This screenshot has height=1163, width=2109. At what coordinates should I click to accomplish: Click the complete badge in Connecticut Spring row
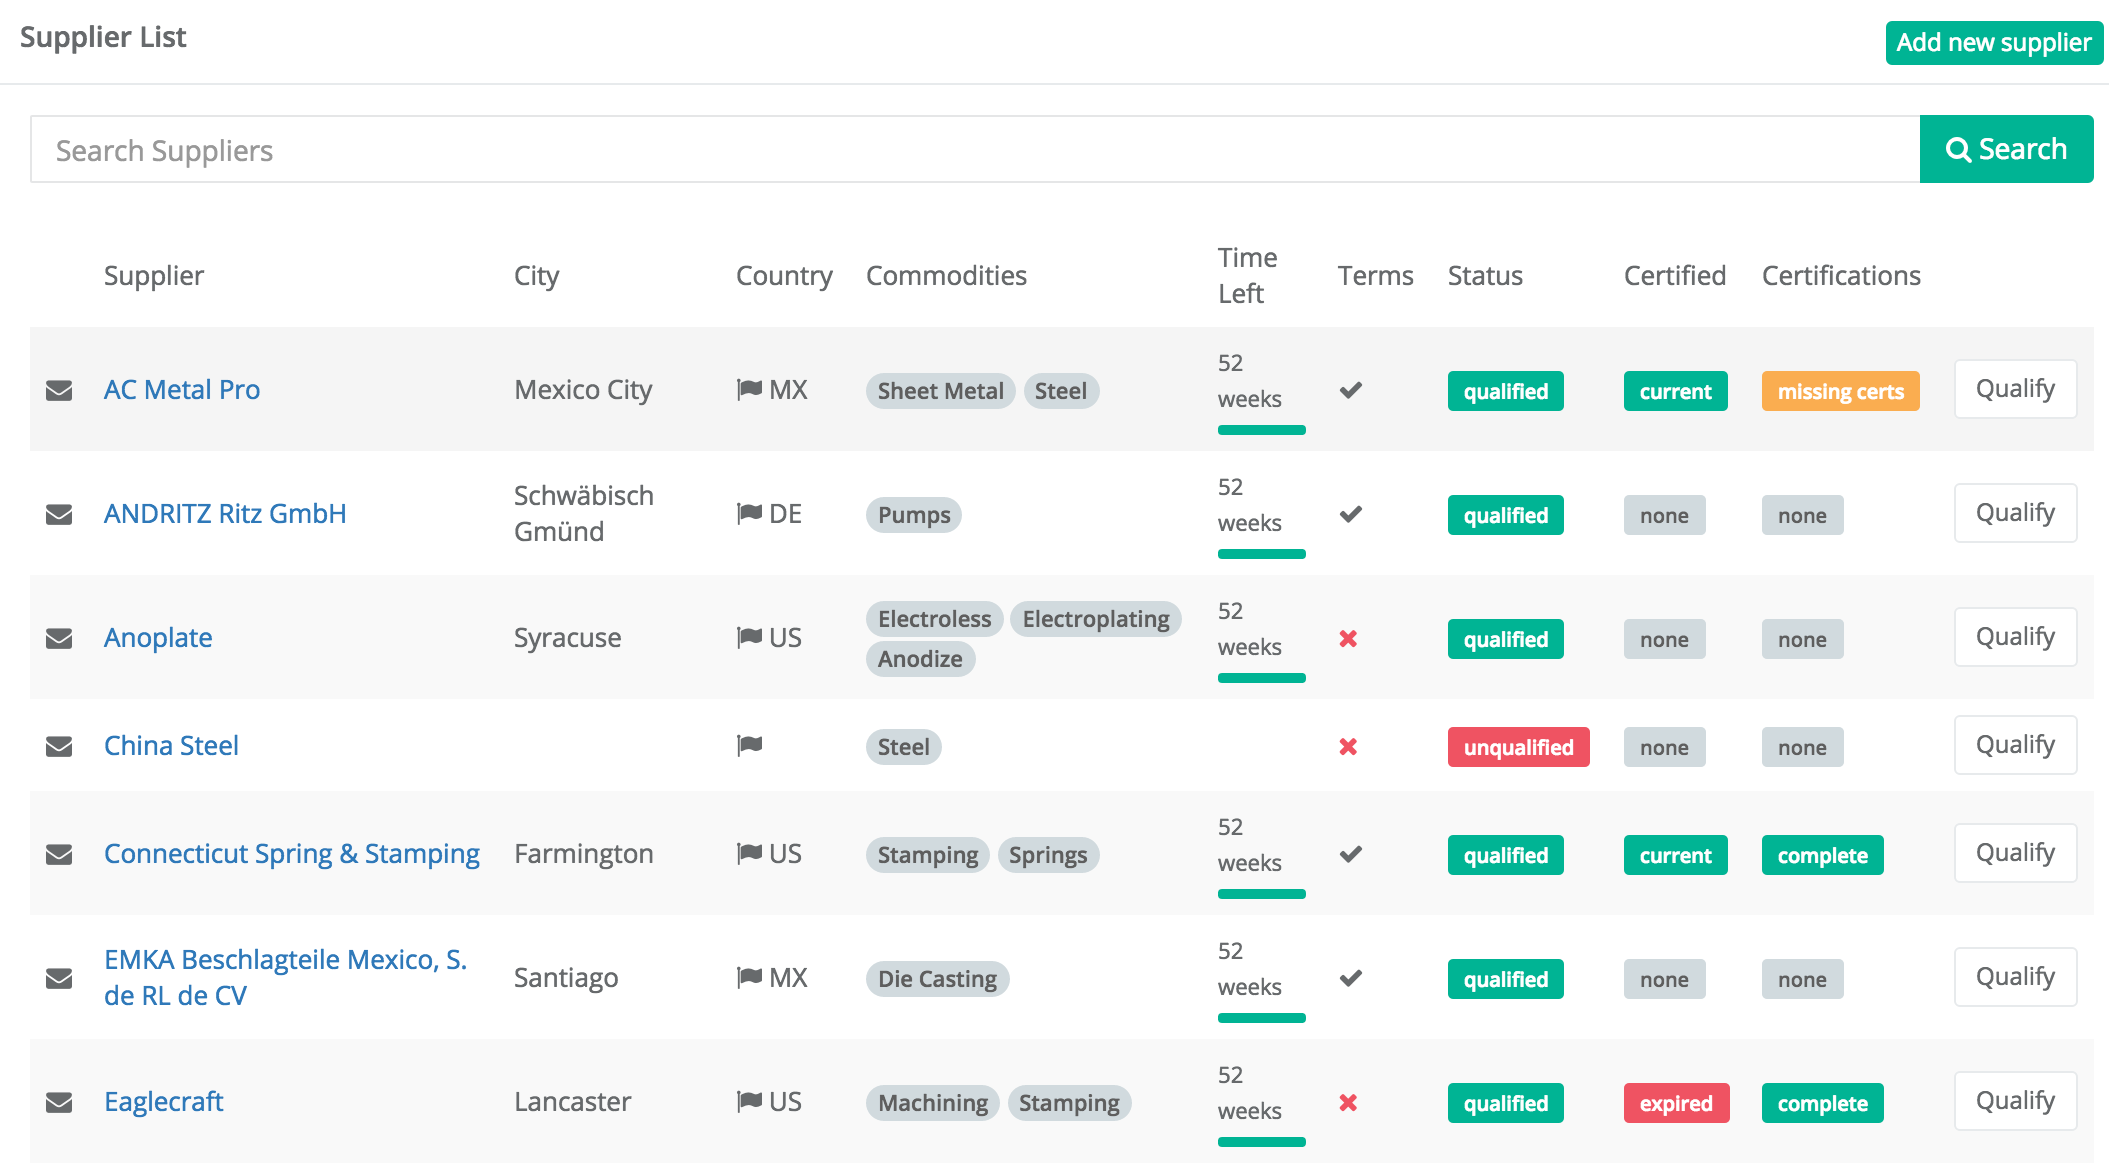point(1822,855)
